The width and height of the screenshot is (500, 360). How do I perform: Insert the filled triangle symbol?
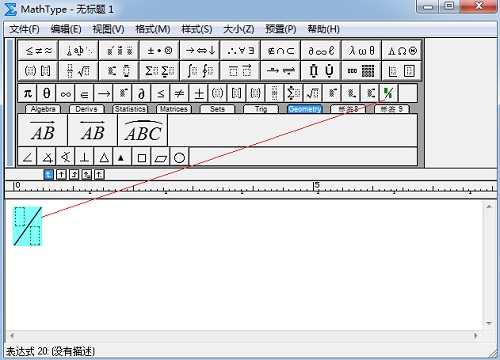point(122,157)
